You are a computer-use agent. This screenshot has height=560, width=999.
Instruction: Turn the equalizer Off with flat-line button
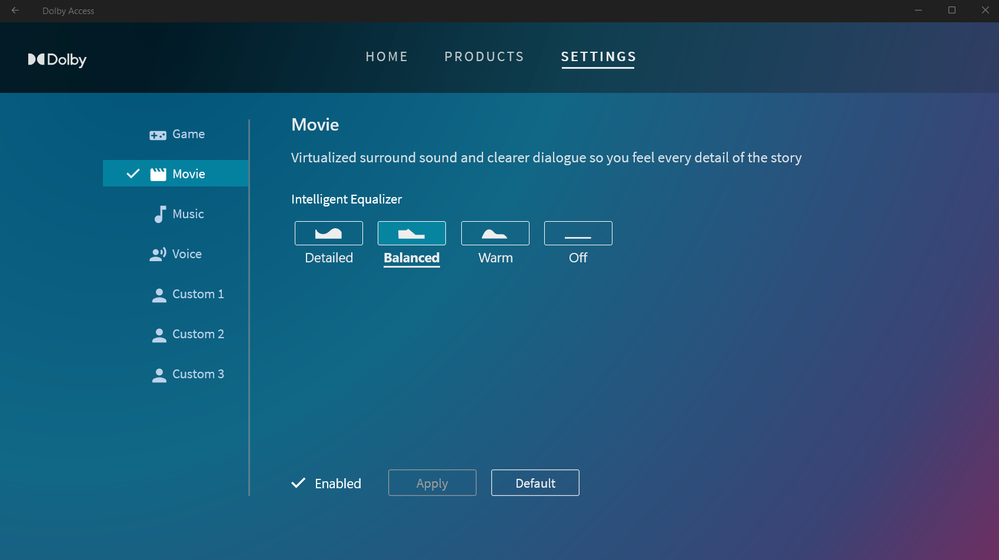(x=578, y=233)
